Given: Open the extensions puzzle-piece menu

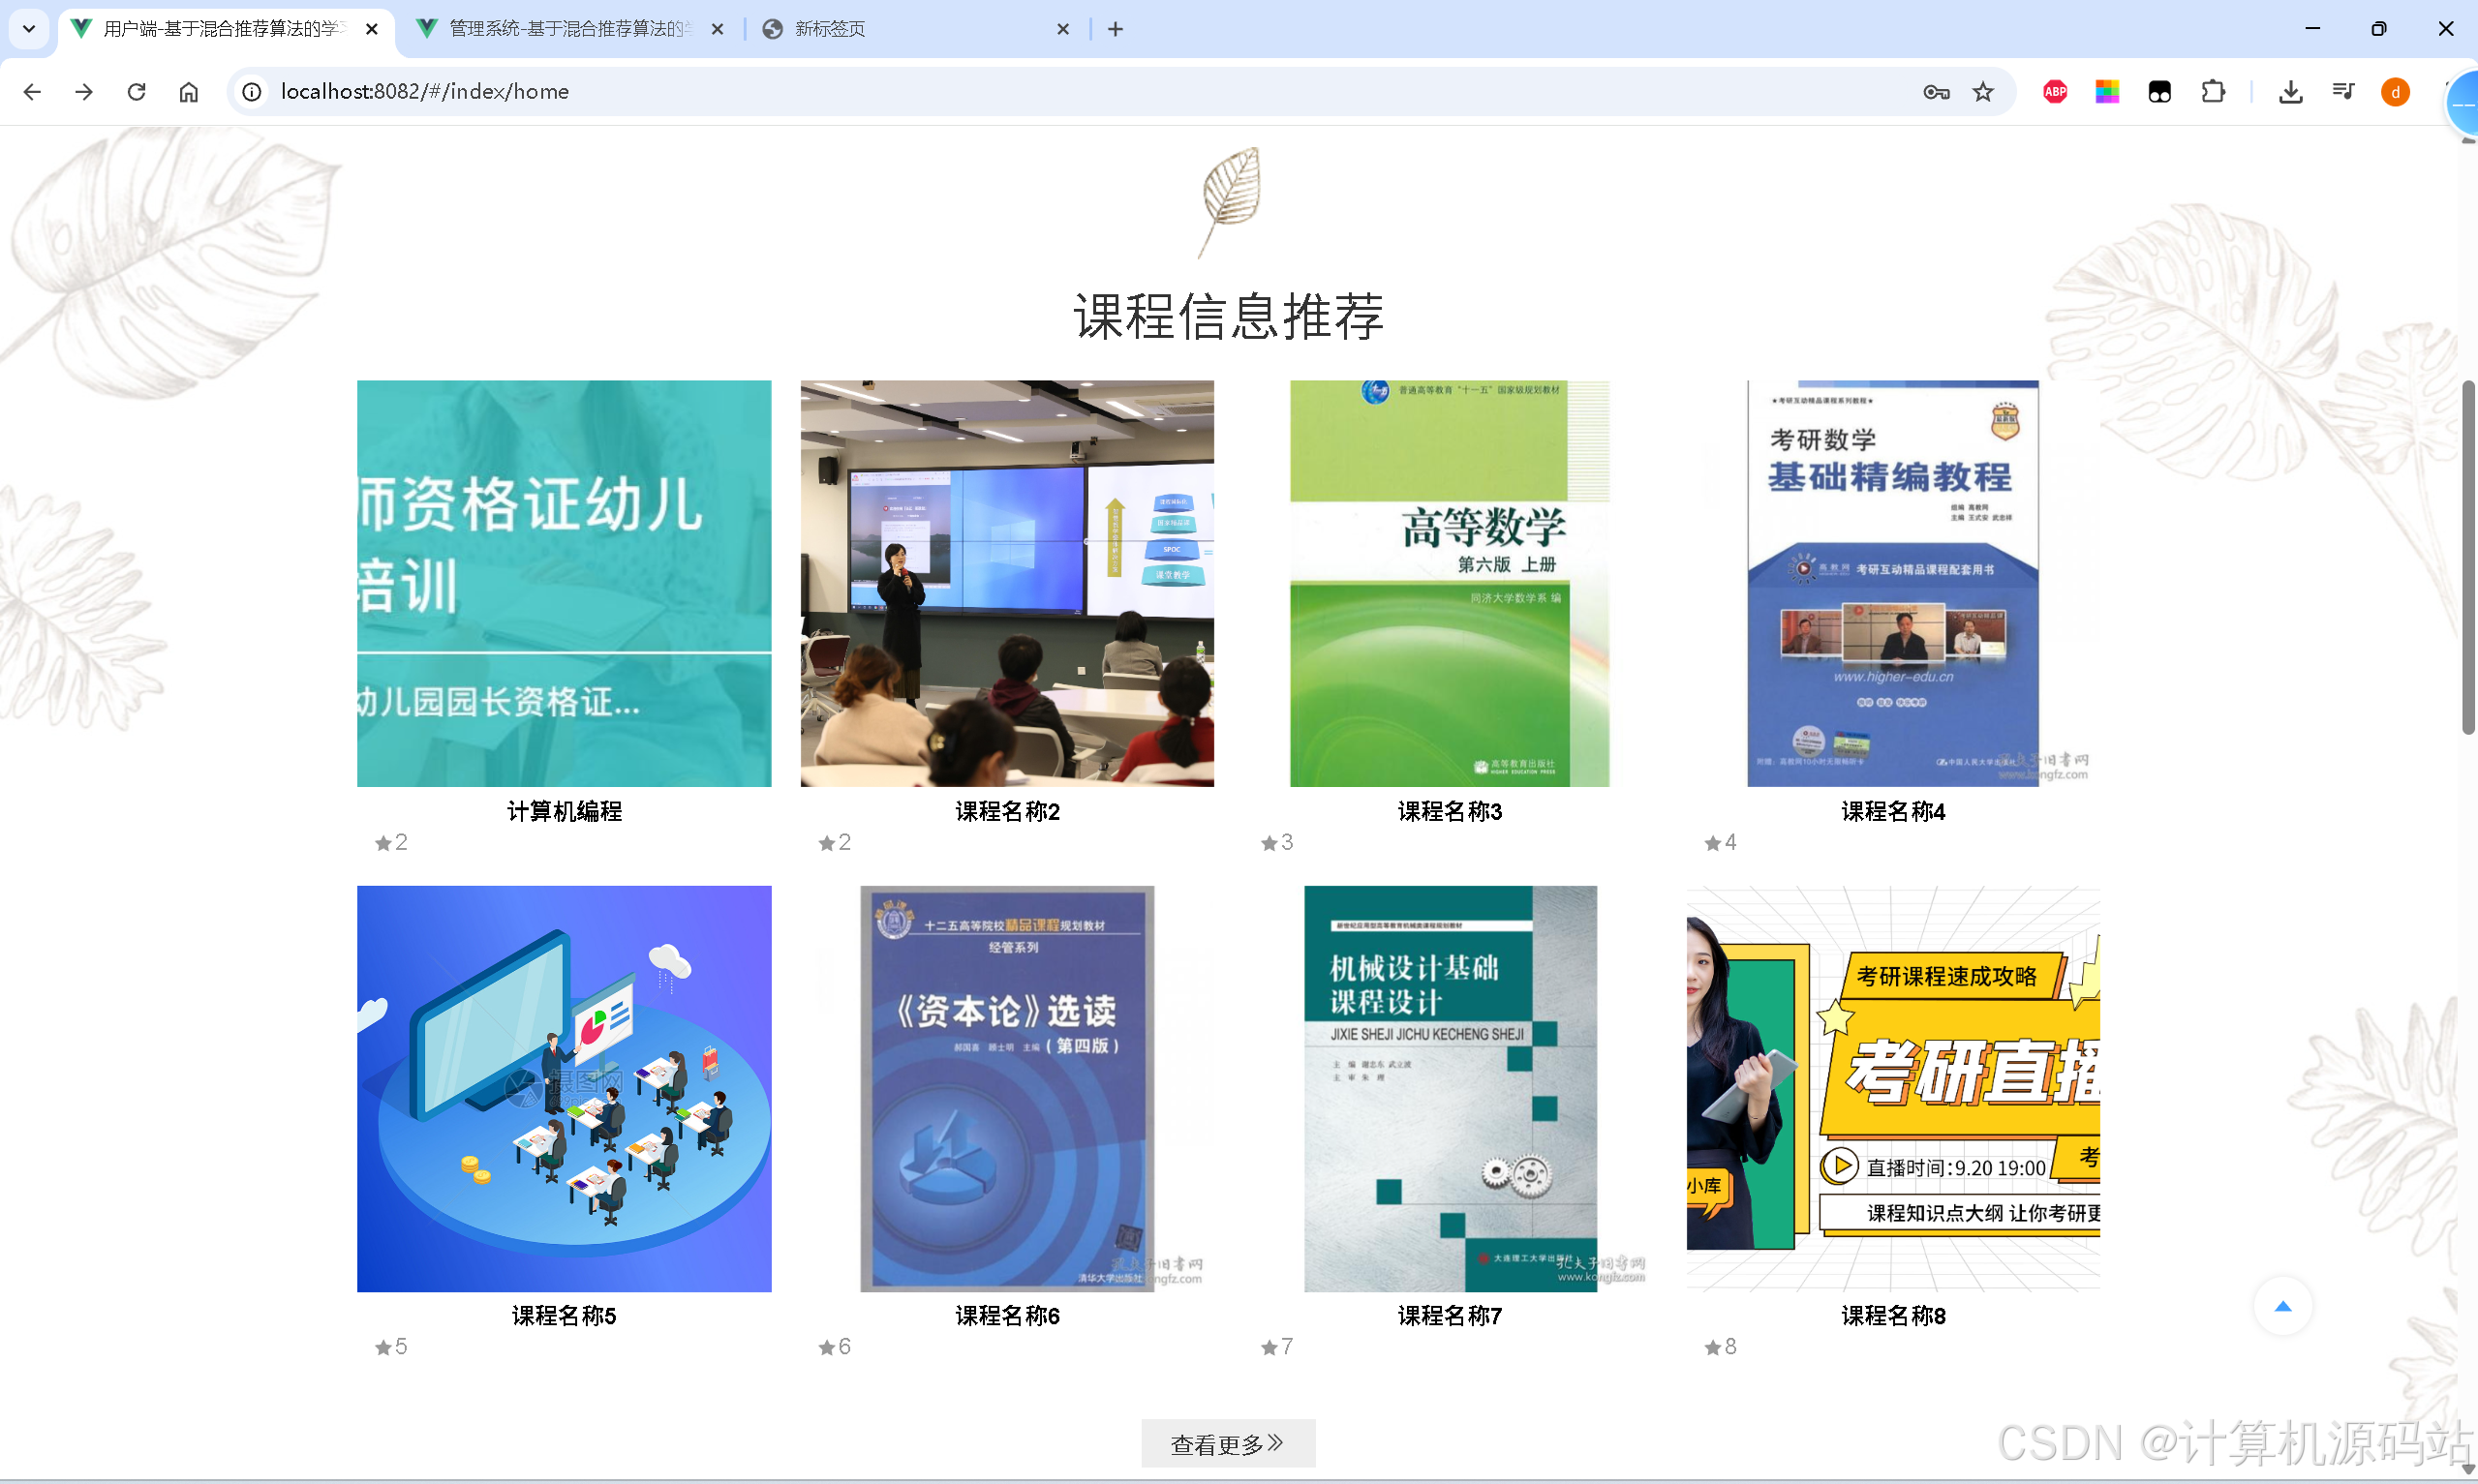Looking at the screenshot, I should (2213, 91).
